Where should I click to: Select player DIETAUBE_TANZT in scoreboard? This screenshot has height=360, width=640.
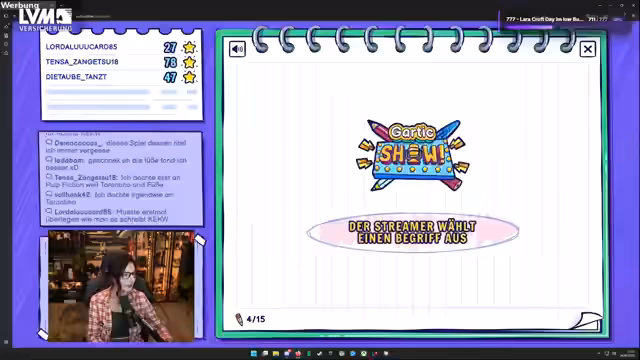click(x=76, y=77)
